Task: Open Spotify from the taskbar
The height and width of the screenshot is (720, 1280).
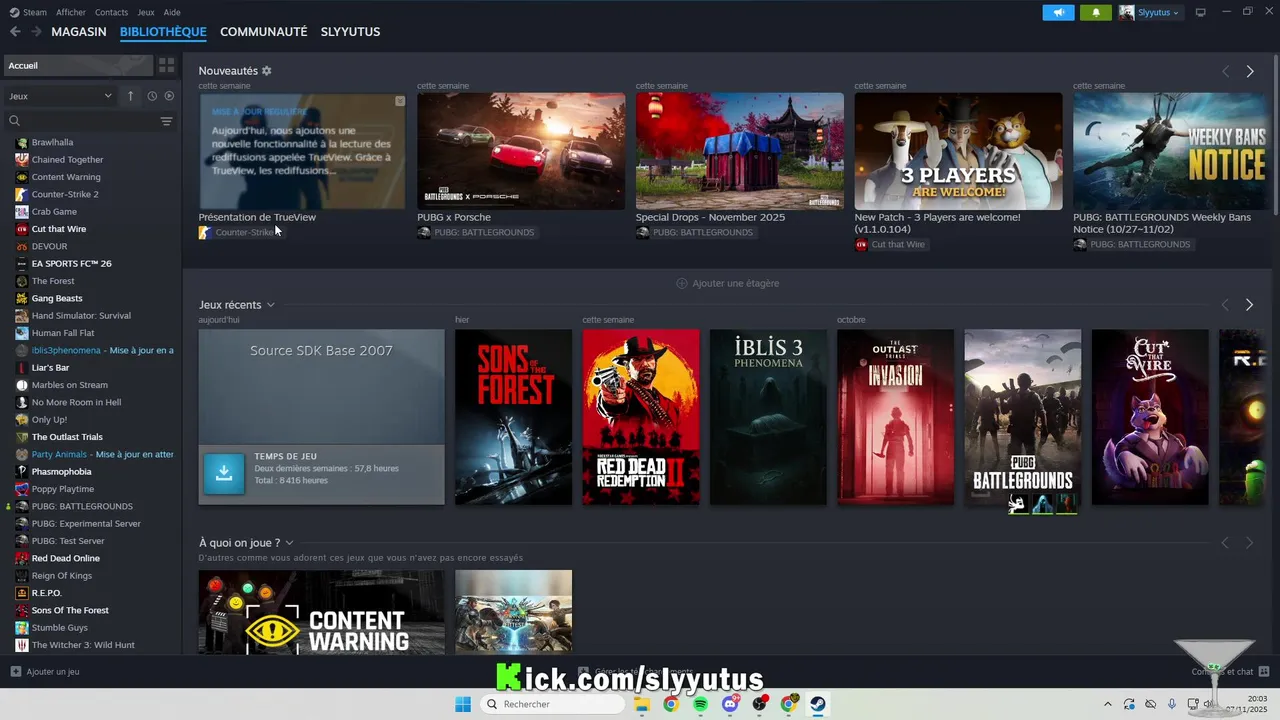Action: coord(700,704)
